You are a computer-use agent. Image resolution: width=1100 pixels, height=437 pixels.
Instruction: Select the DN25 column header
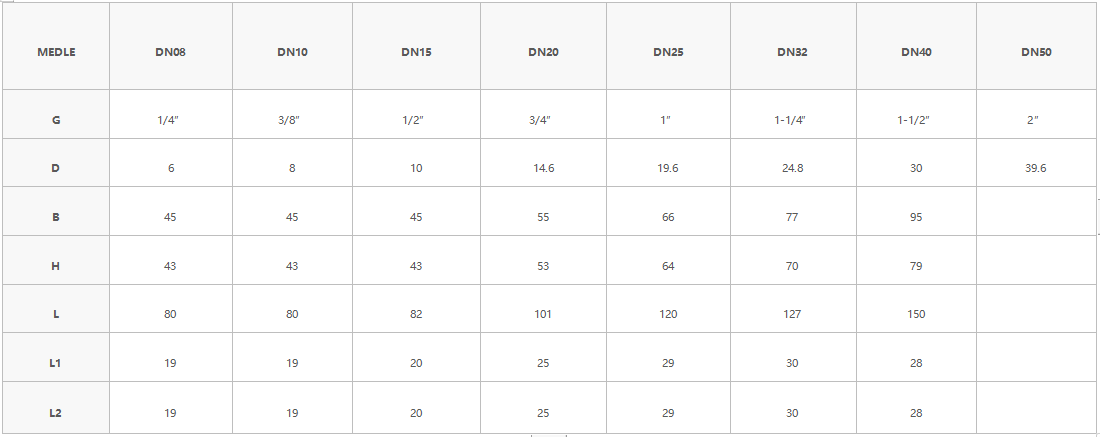point(668,52)
